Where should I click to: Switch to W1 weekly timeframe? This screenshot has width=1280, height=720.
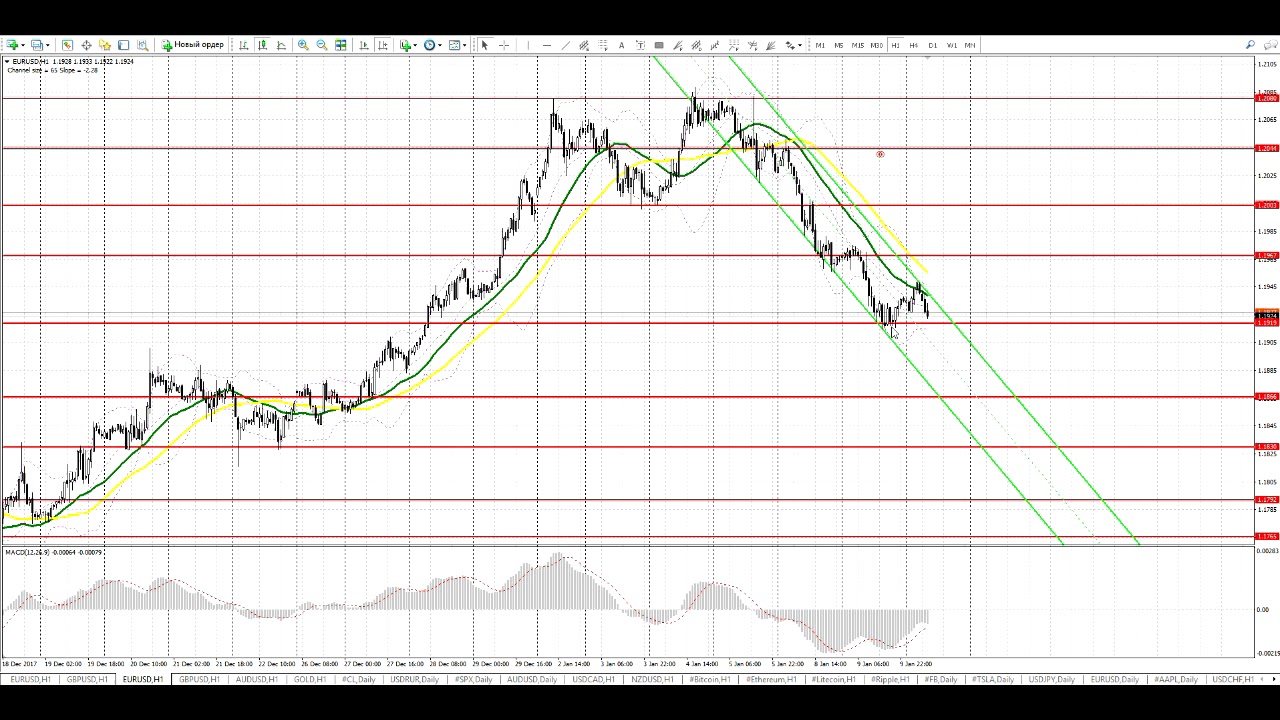point(951,45)
